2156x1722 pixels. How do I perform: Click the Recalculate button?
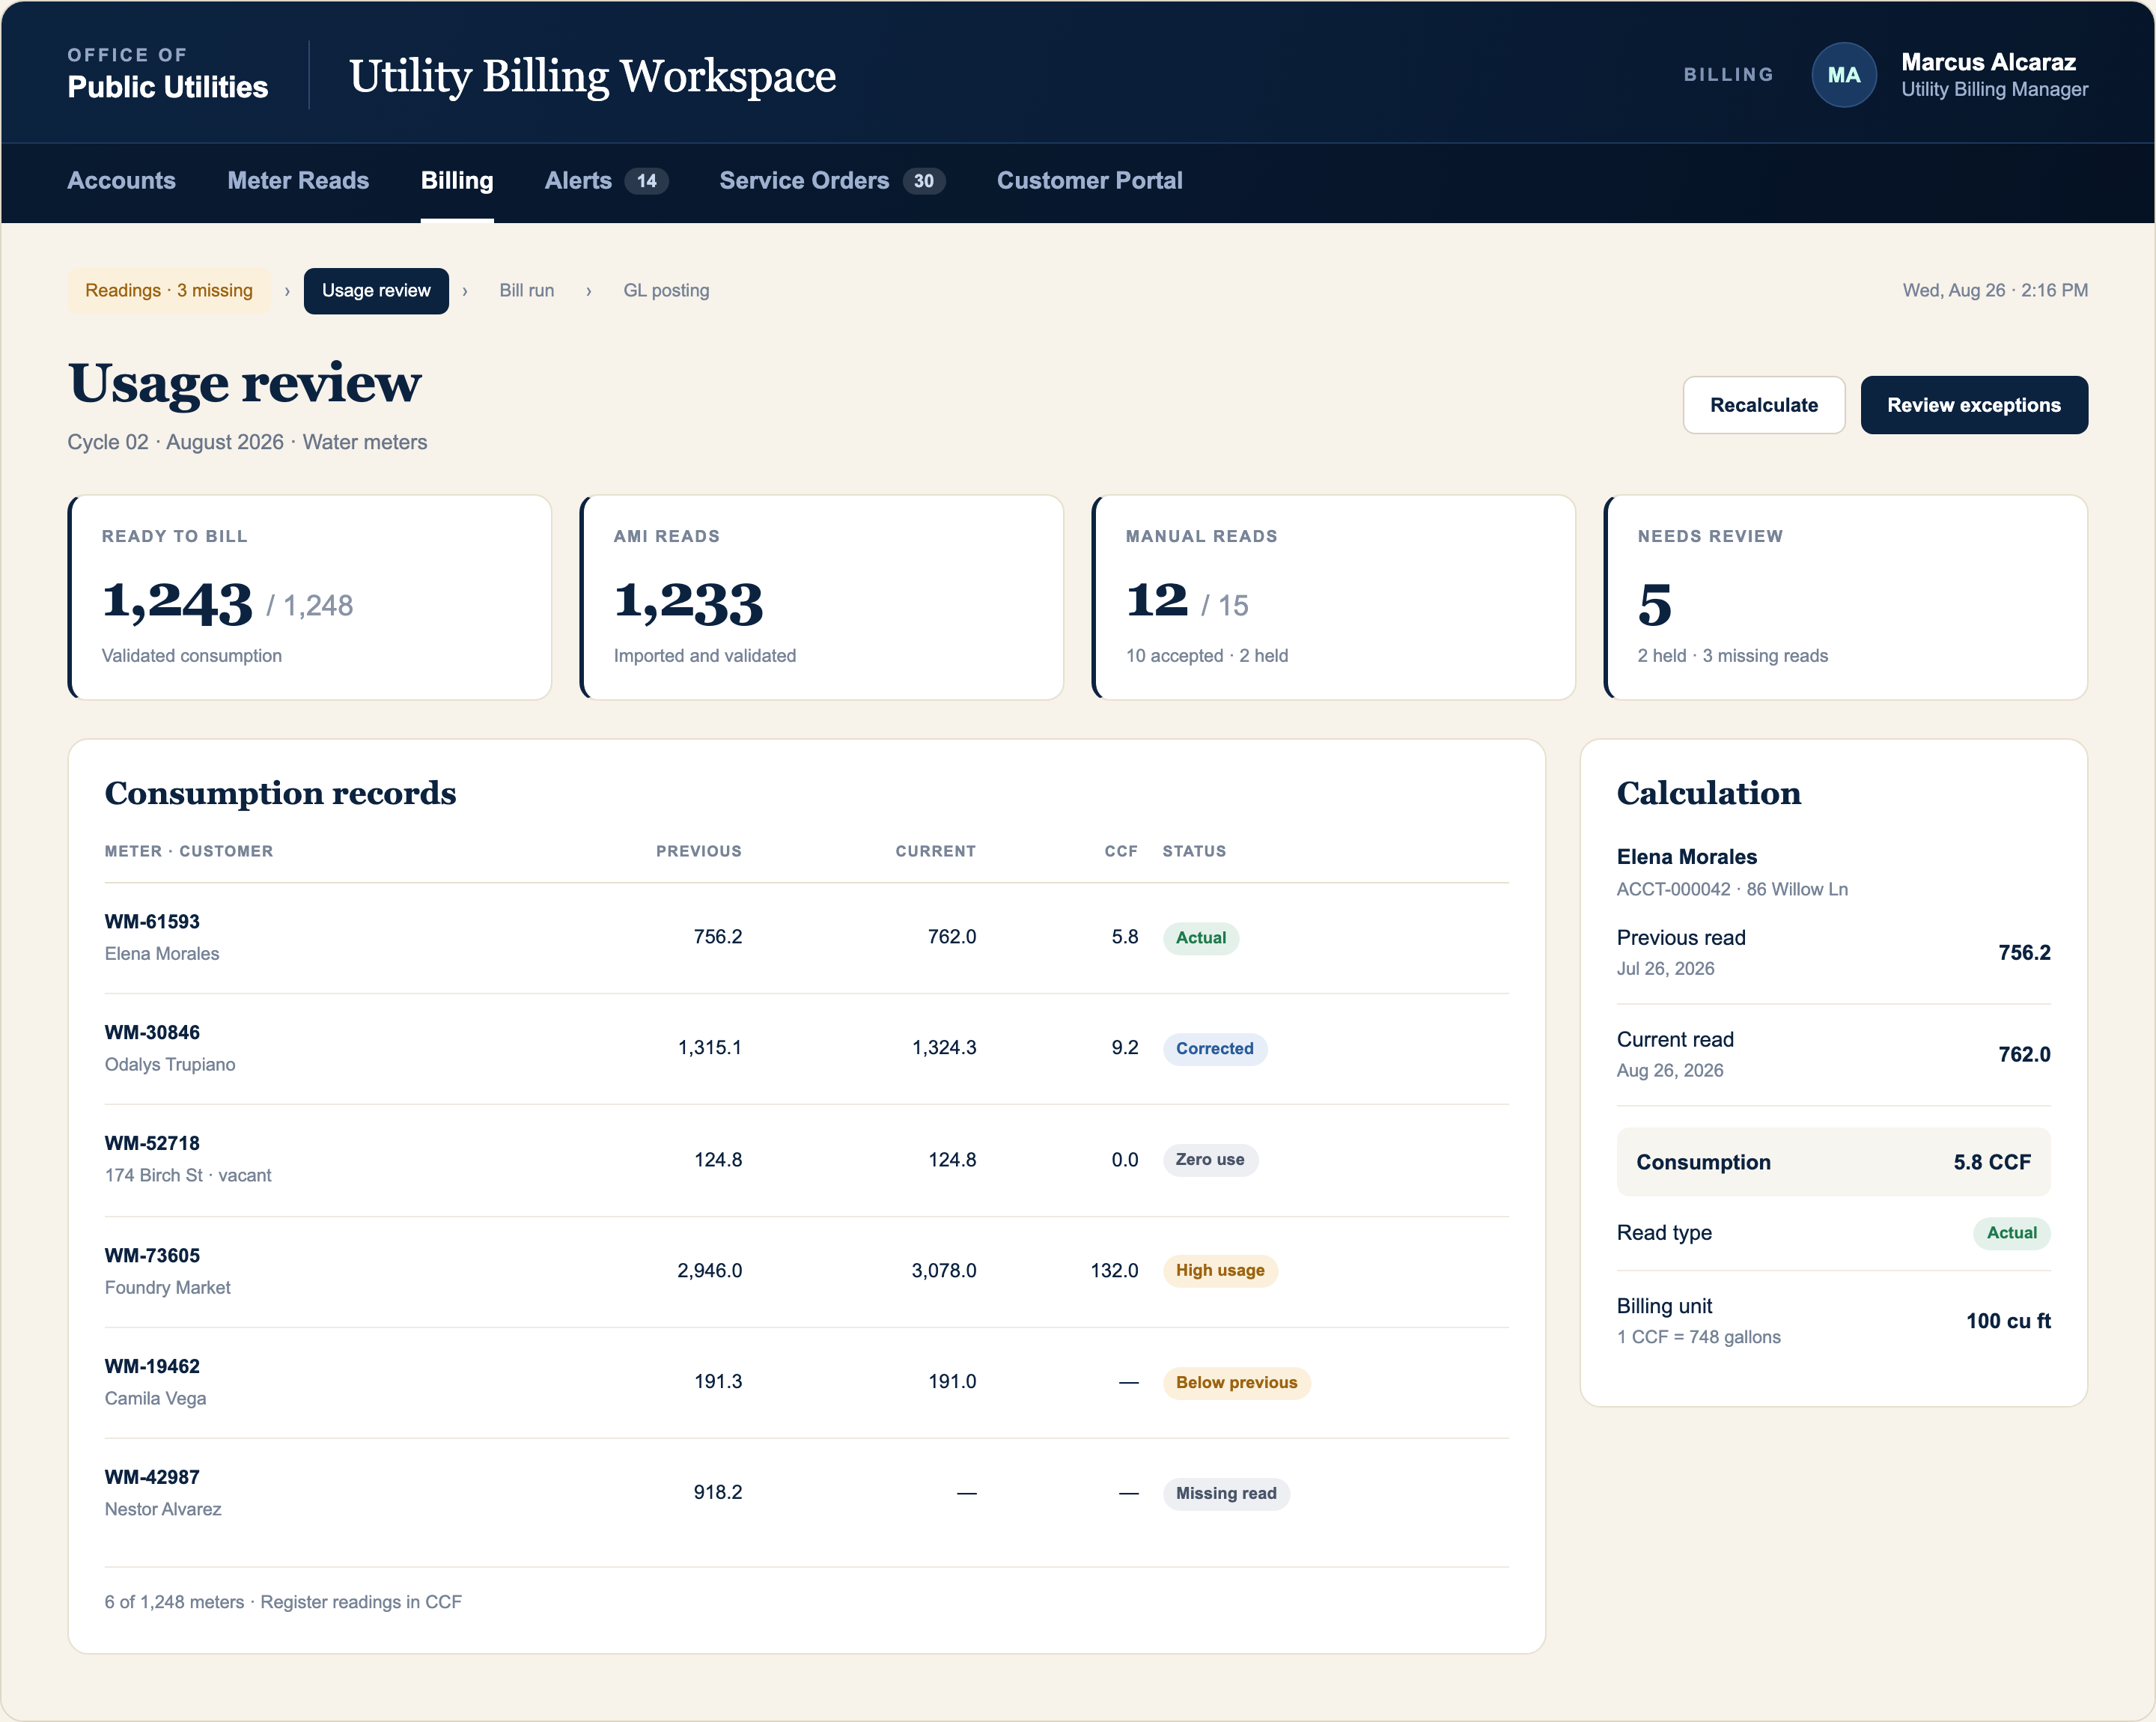point(1763,405)
